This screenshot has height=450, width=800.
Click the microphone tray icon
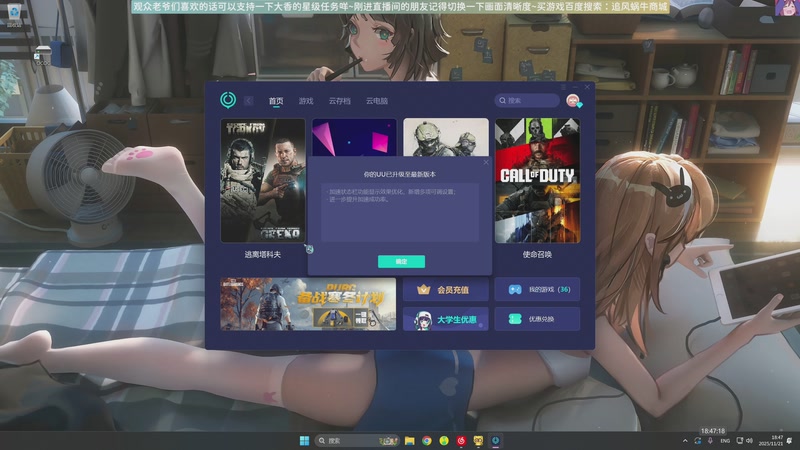(710, 441)
